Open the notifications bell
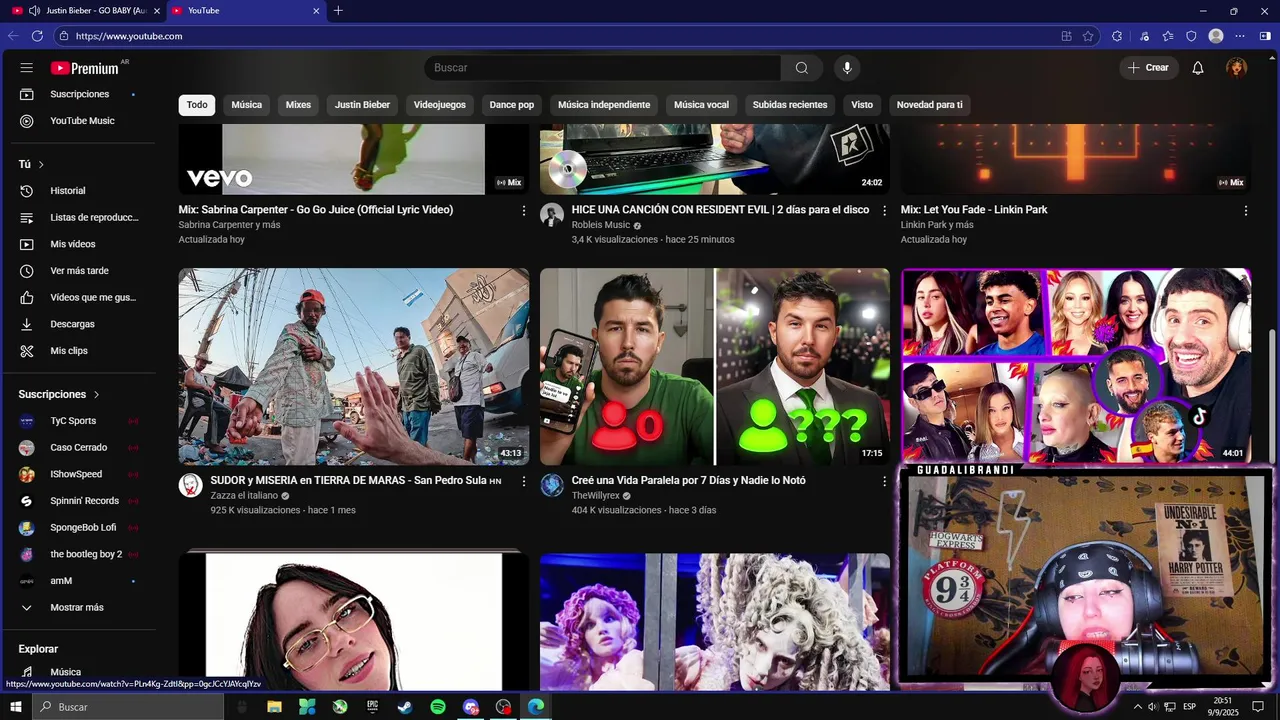 (x=1198, y=68)
